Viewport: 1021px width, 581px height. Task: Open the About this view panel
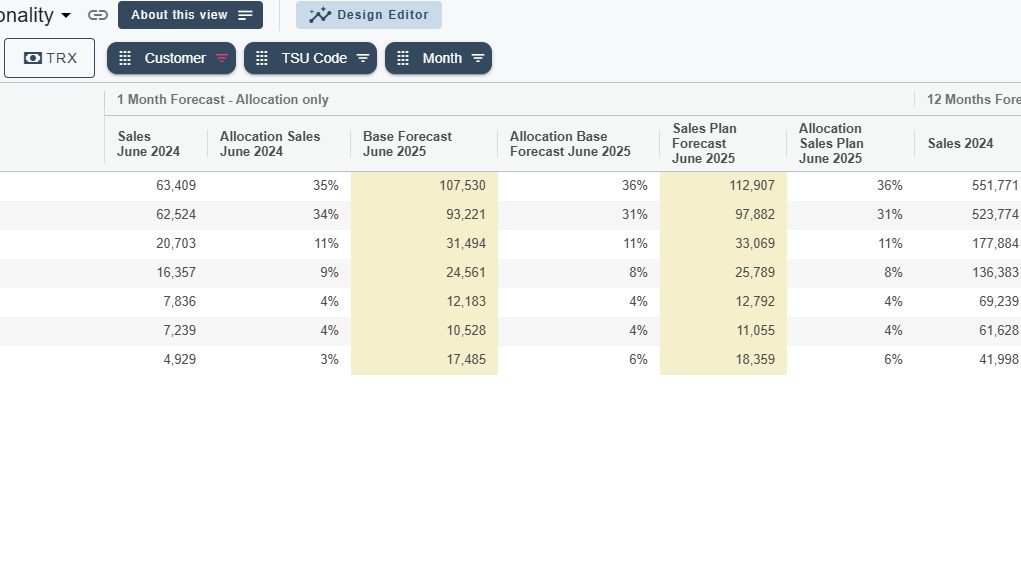190,15
